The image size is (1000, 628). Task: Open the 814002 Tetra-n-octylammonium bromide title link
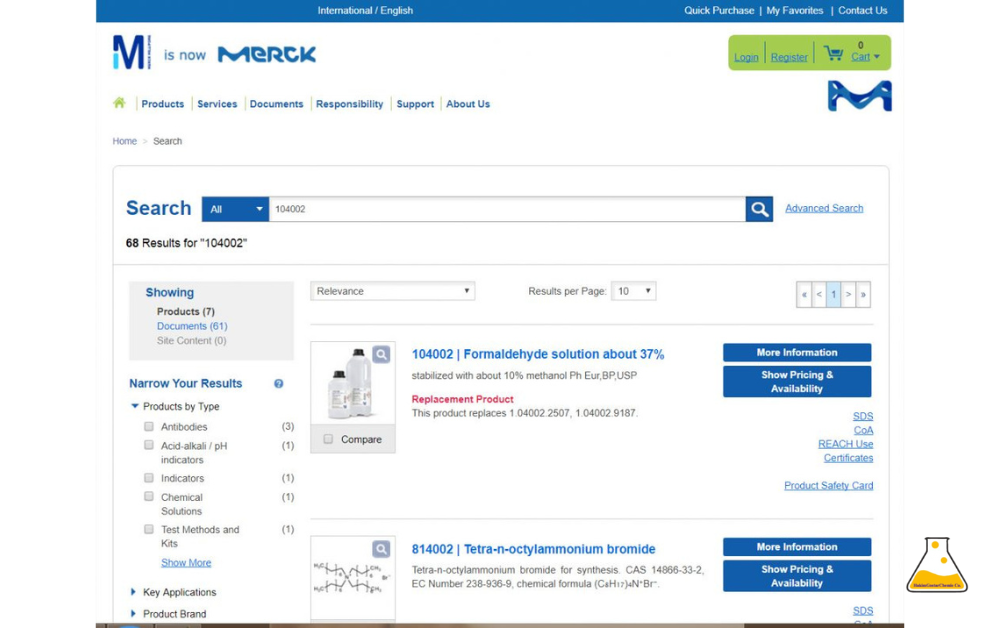pyautogui.click(x=533, y=549)
